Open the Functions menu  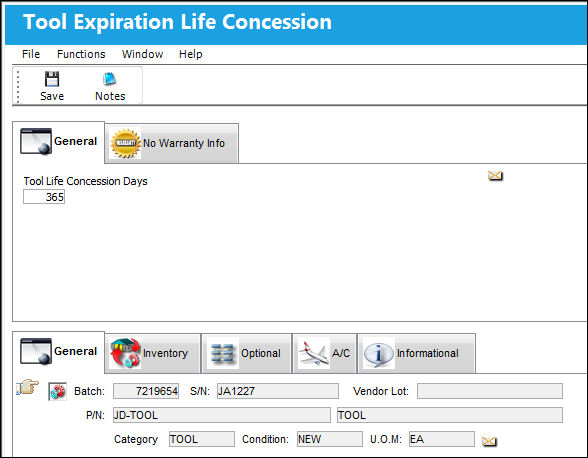click(x=81, y=54)
